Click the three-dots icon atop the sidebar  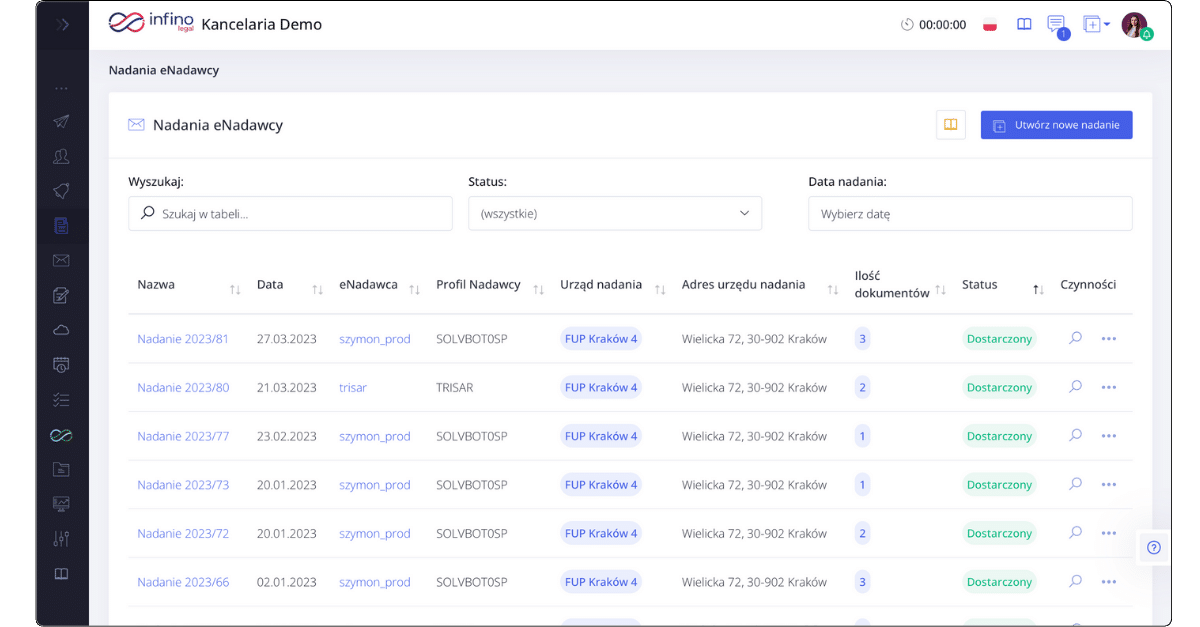pos(61,89)
